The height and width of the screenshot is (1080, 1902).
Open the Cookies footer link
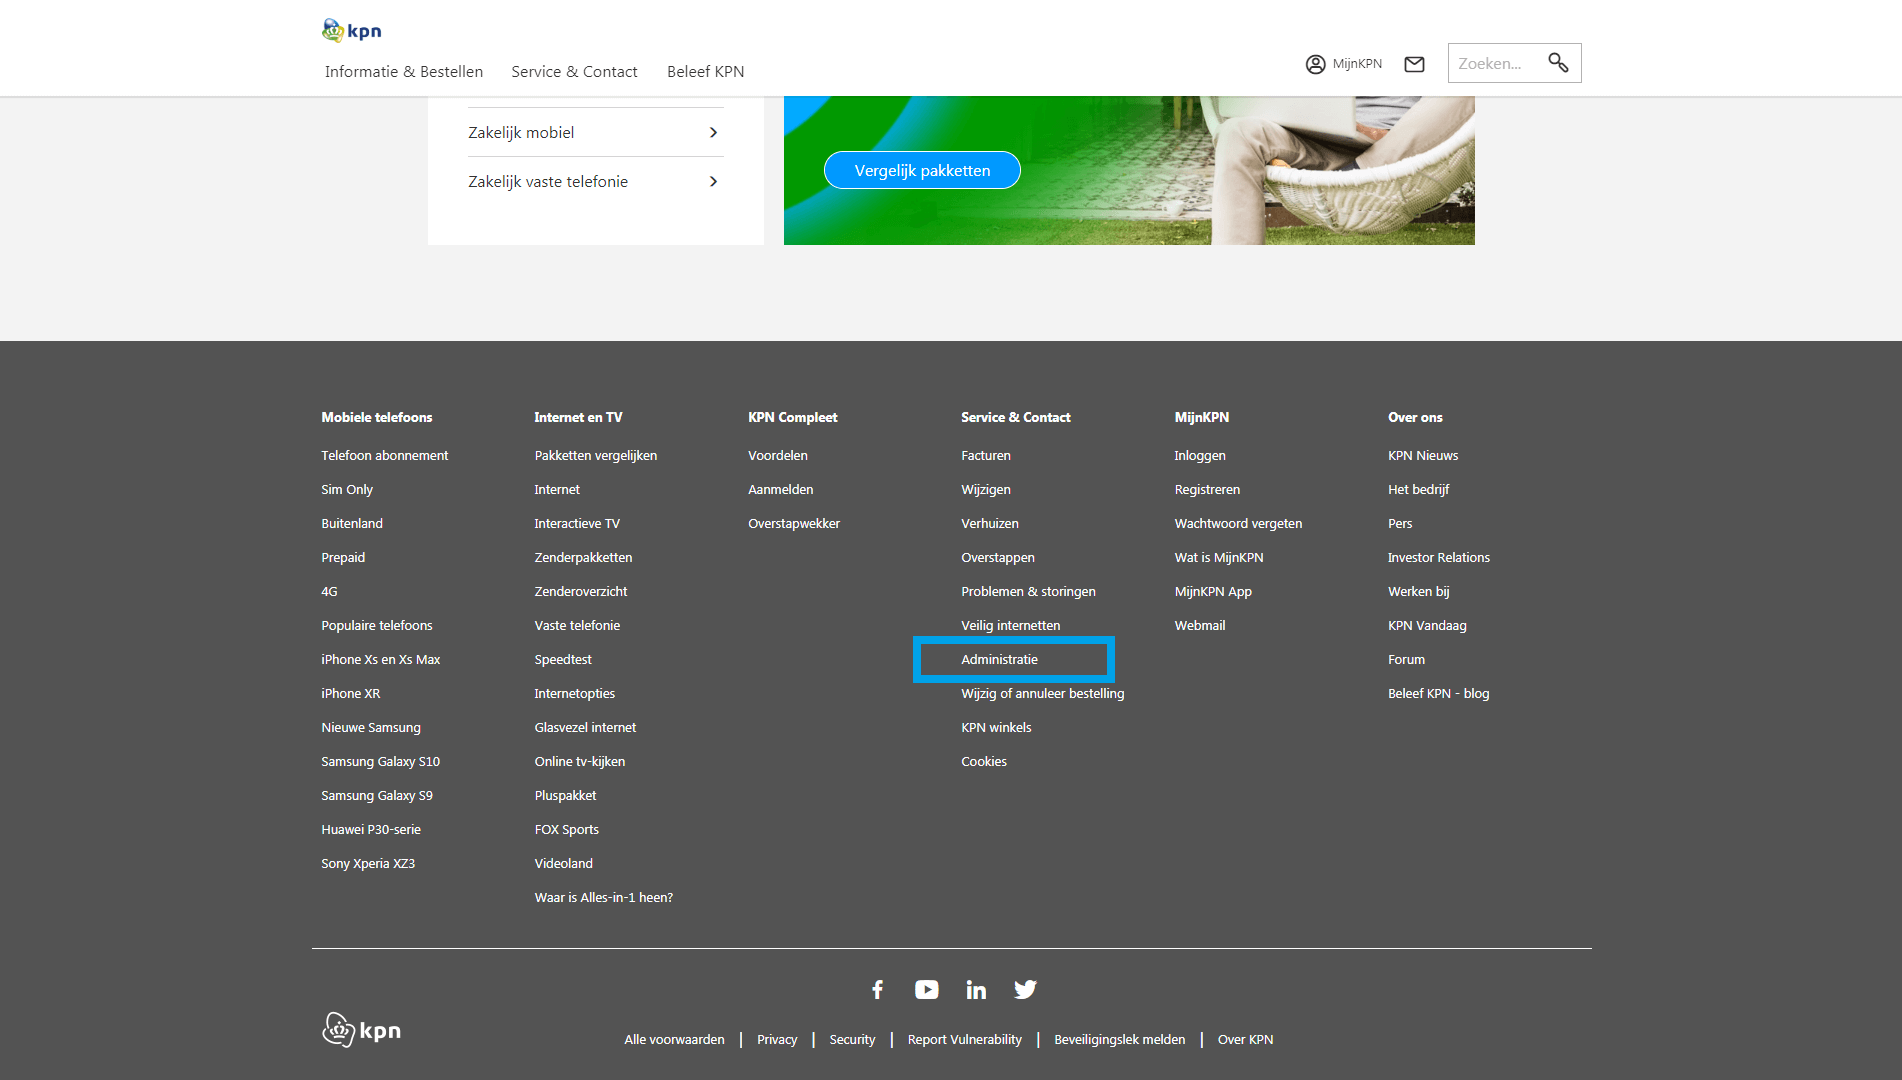pyautogui.click(x=984, y=761)
